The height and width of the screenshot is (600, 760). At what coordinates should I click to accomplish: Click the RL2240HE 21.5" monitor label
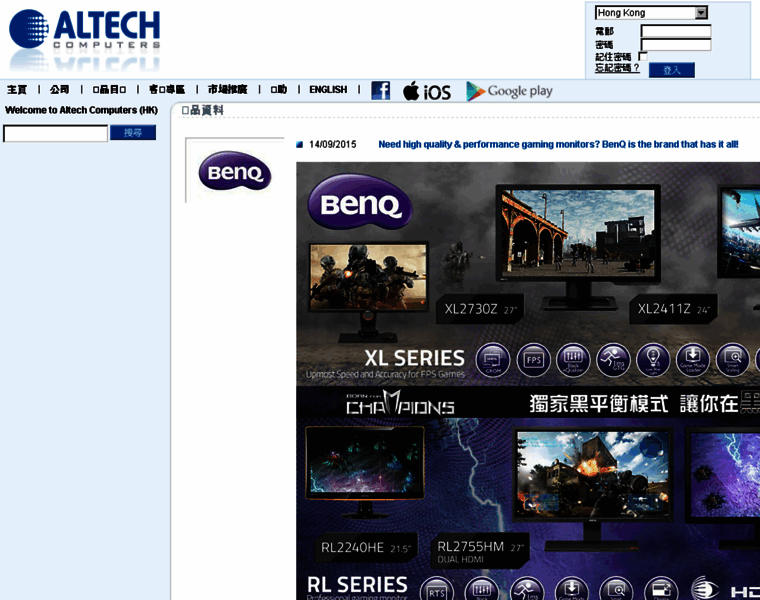[x=365, y=548]
